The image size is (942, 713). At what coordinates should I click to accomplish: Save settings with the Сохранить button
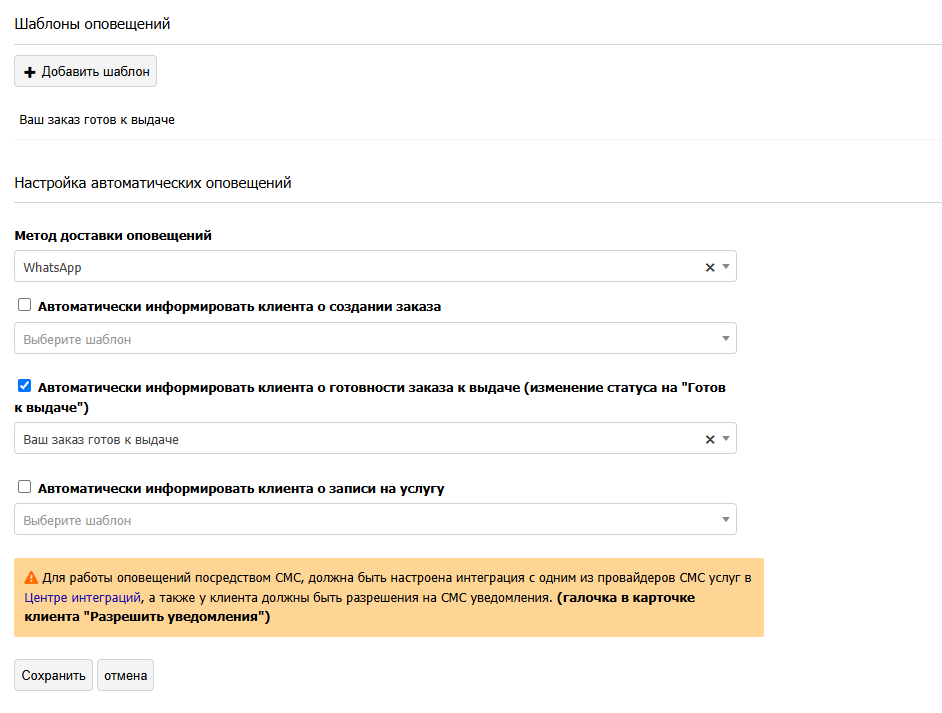pyautogui.click(x=54, y=675)
